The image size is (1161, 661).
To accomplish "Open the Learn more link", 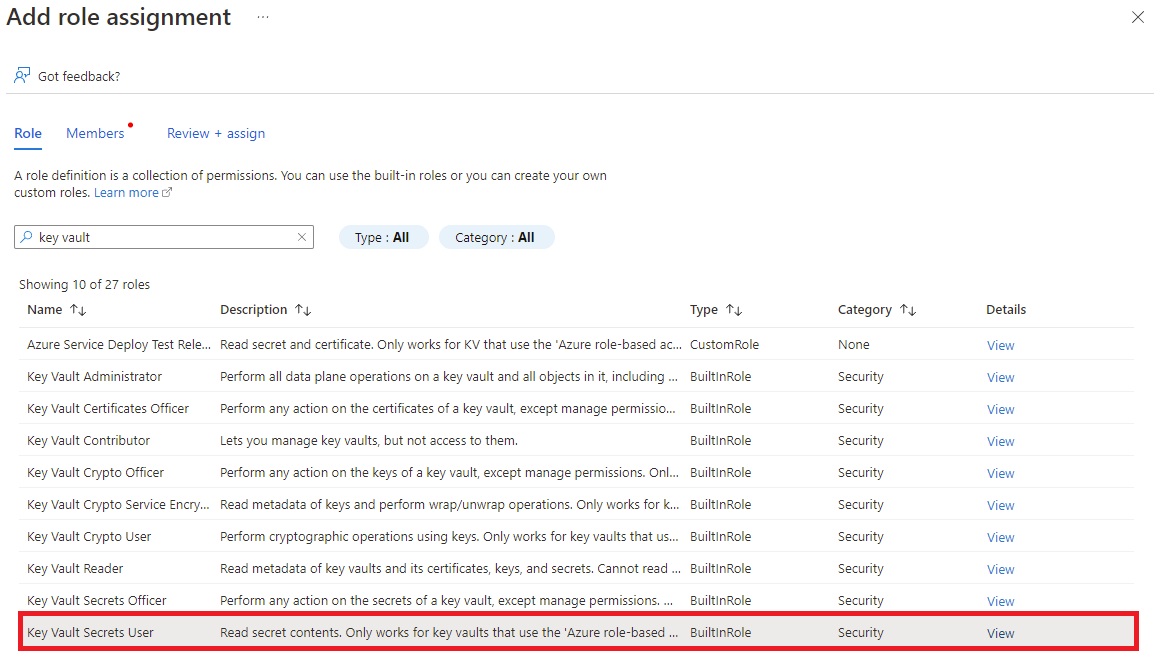I will [x=125, y=192].
